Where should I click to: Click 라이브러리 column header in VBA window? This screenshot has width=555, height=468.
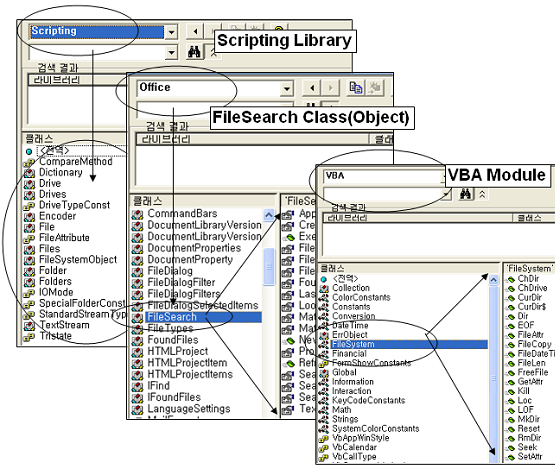(x=418, y=218)
